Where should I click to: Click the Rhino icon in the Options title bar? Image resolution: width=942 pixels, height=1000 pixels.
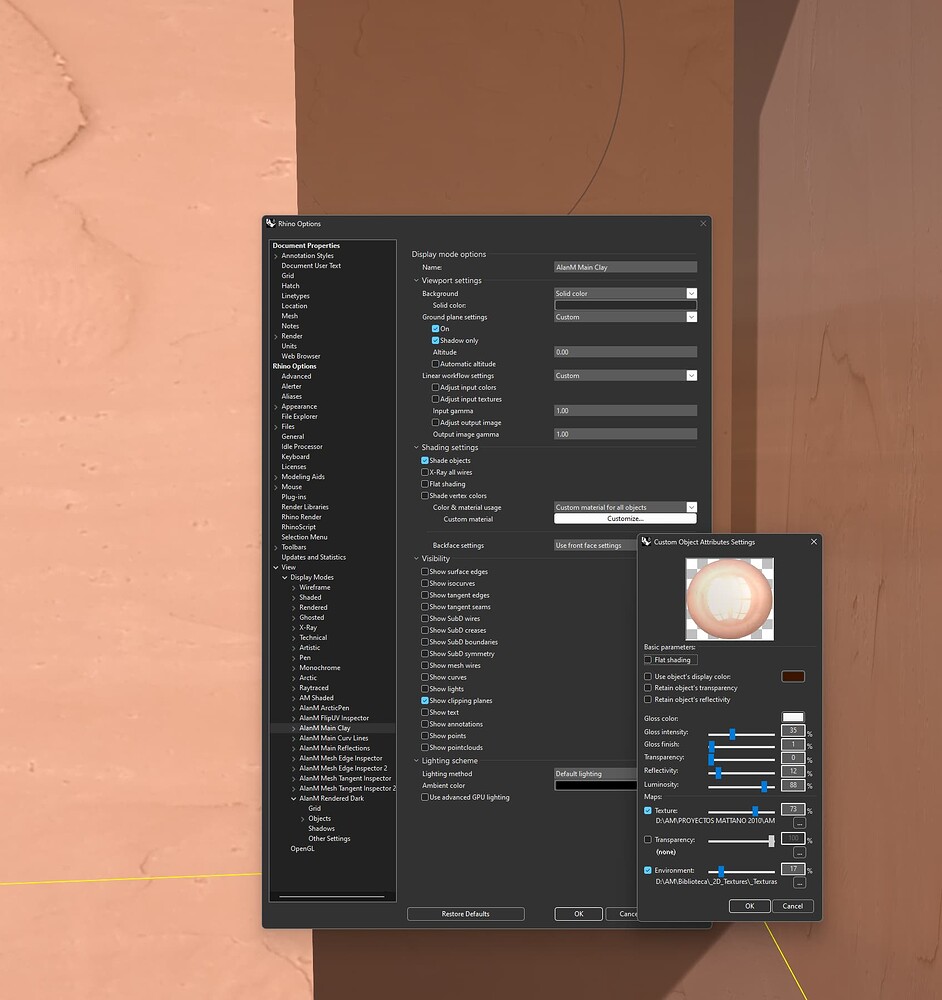coord(270,223)
